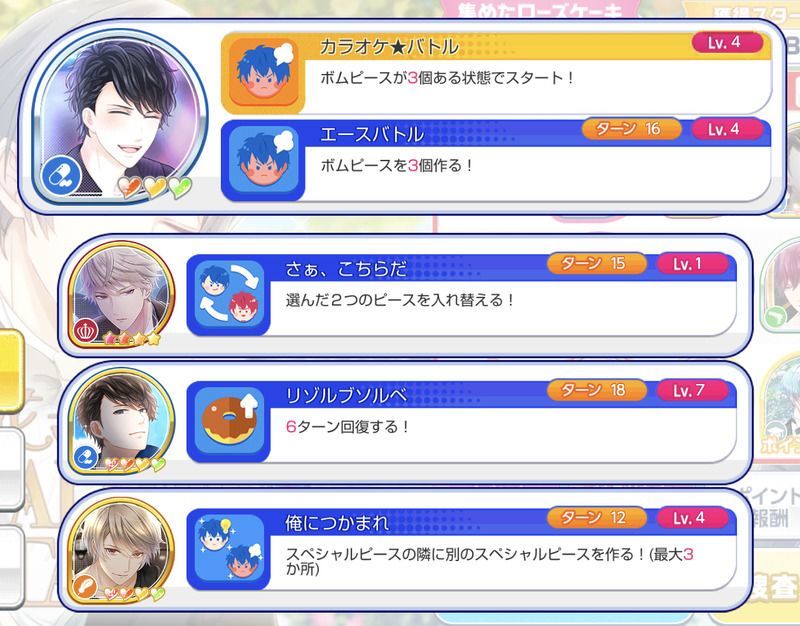Image resolution: width=800 pixels, height=626 pixels.
Task: Click the pill badge on the main character portrait
Action: click(62, 176)
